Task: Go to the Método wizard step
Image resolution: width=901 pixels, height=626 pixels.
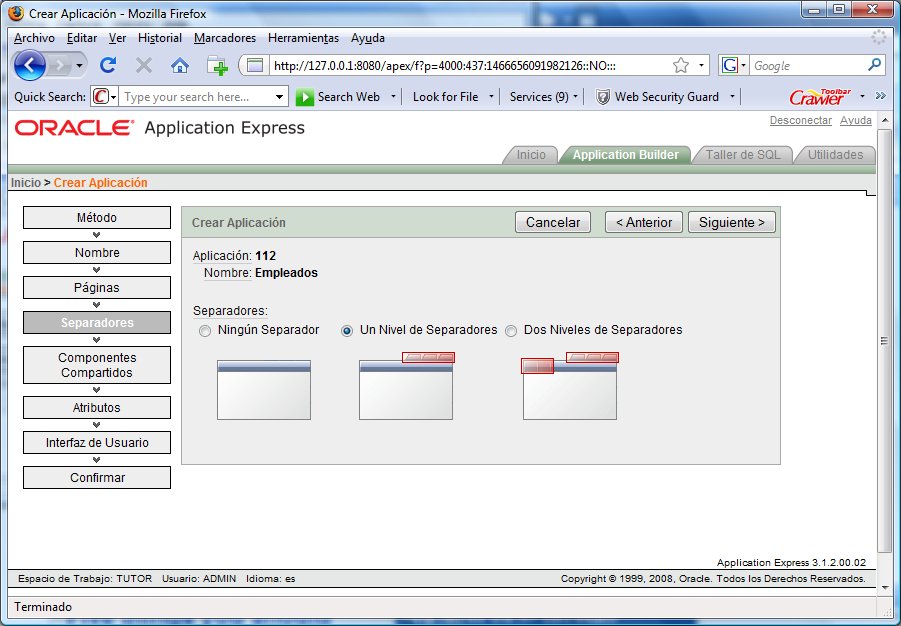Action: pos(97,218)
